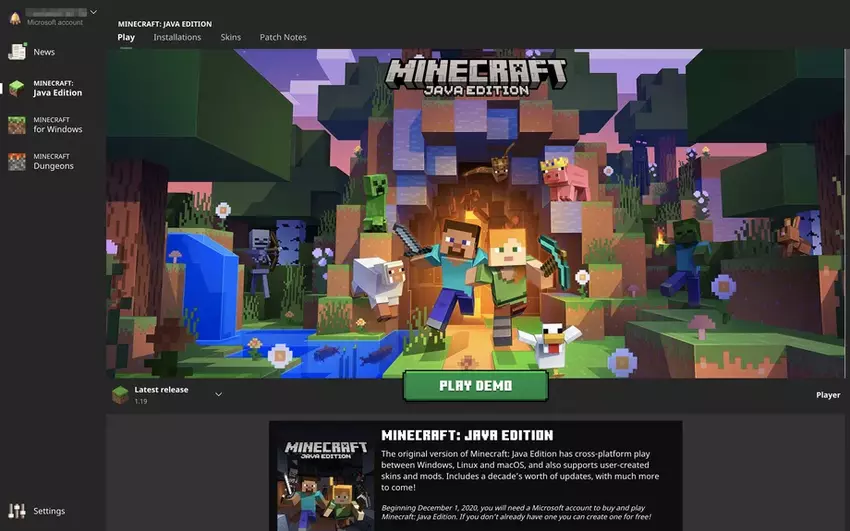Expand the Microsoft account dropdown arrow
This screenshot has height=531, width=850.
[93, 12]
